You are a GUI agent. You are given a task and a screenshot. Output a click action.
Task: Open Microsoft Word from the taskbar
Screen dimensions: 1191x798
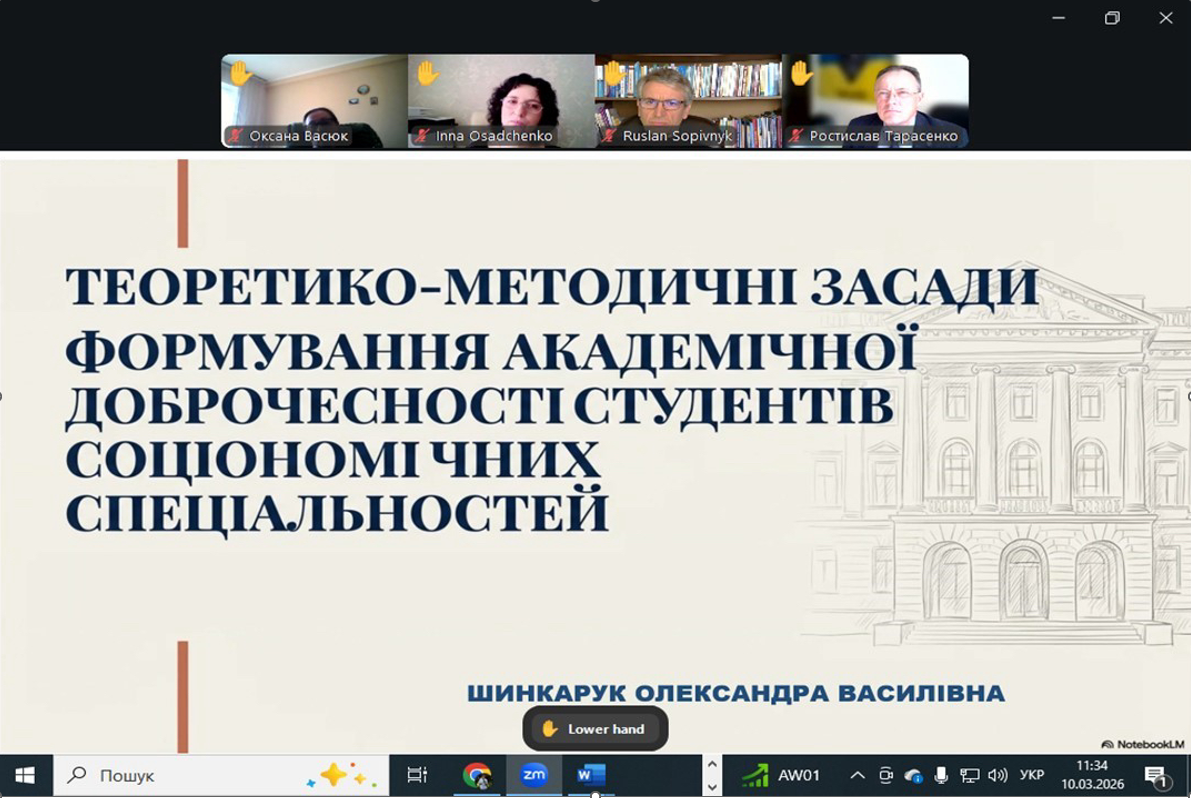(591, 775)
